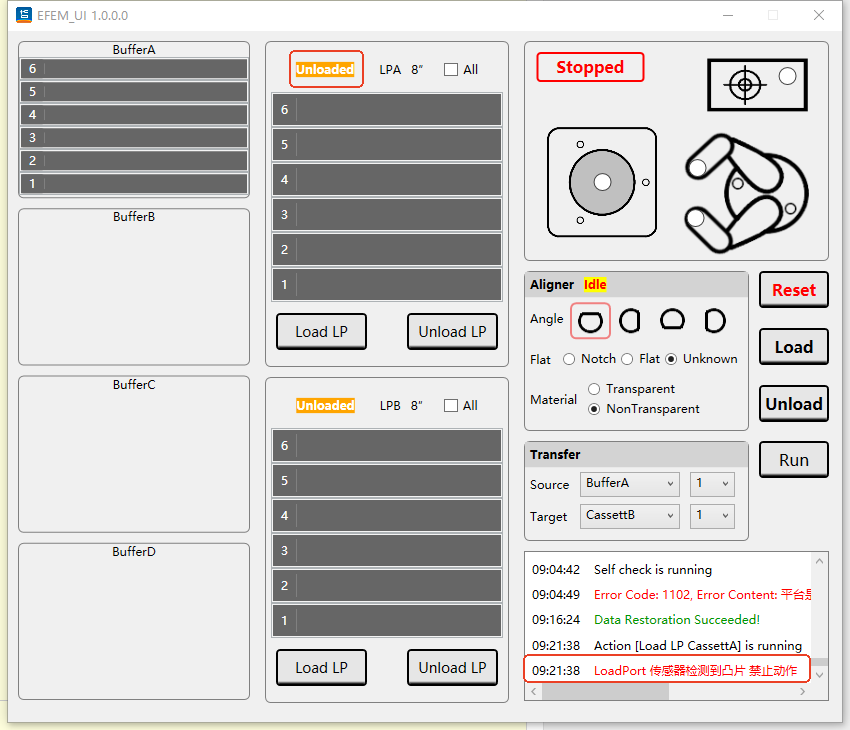Click the Load button
Screen dimensions: 850x730
coord(794,347)
